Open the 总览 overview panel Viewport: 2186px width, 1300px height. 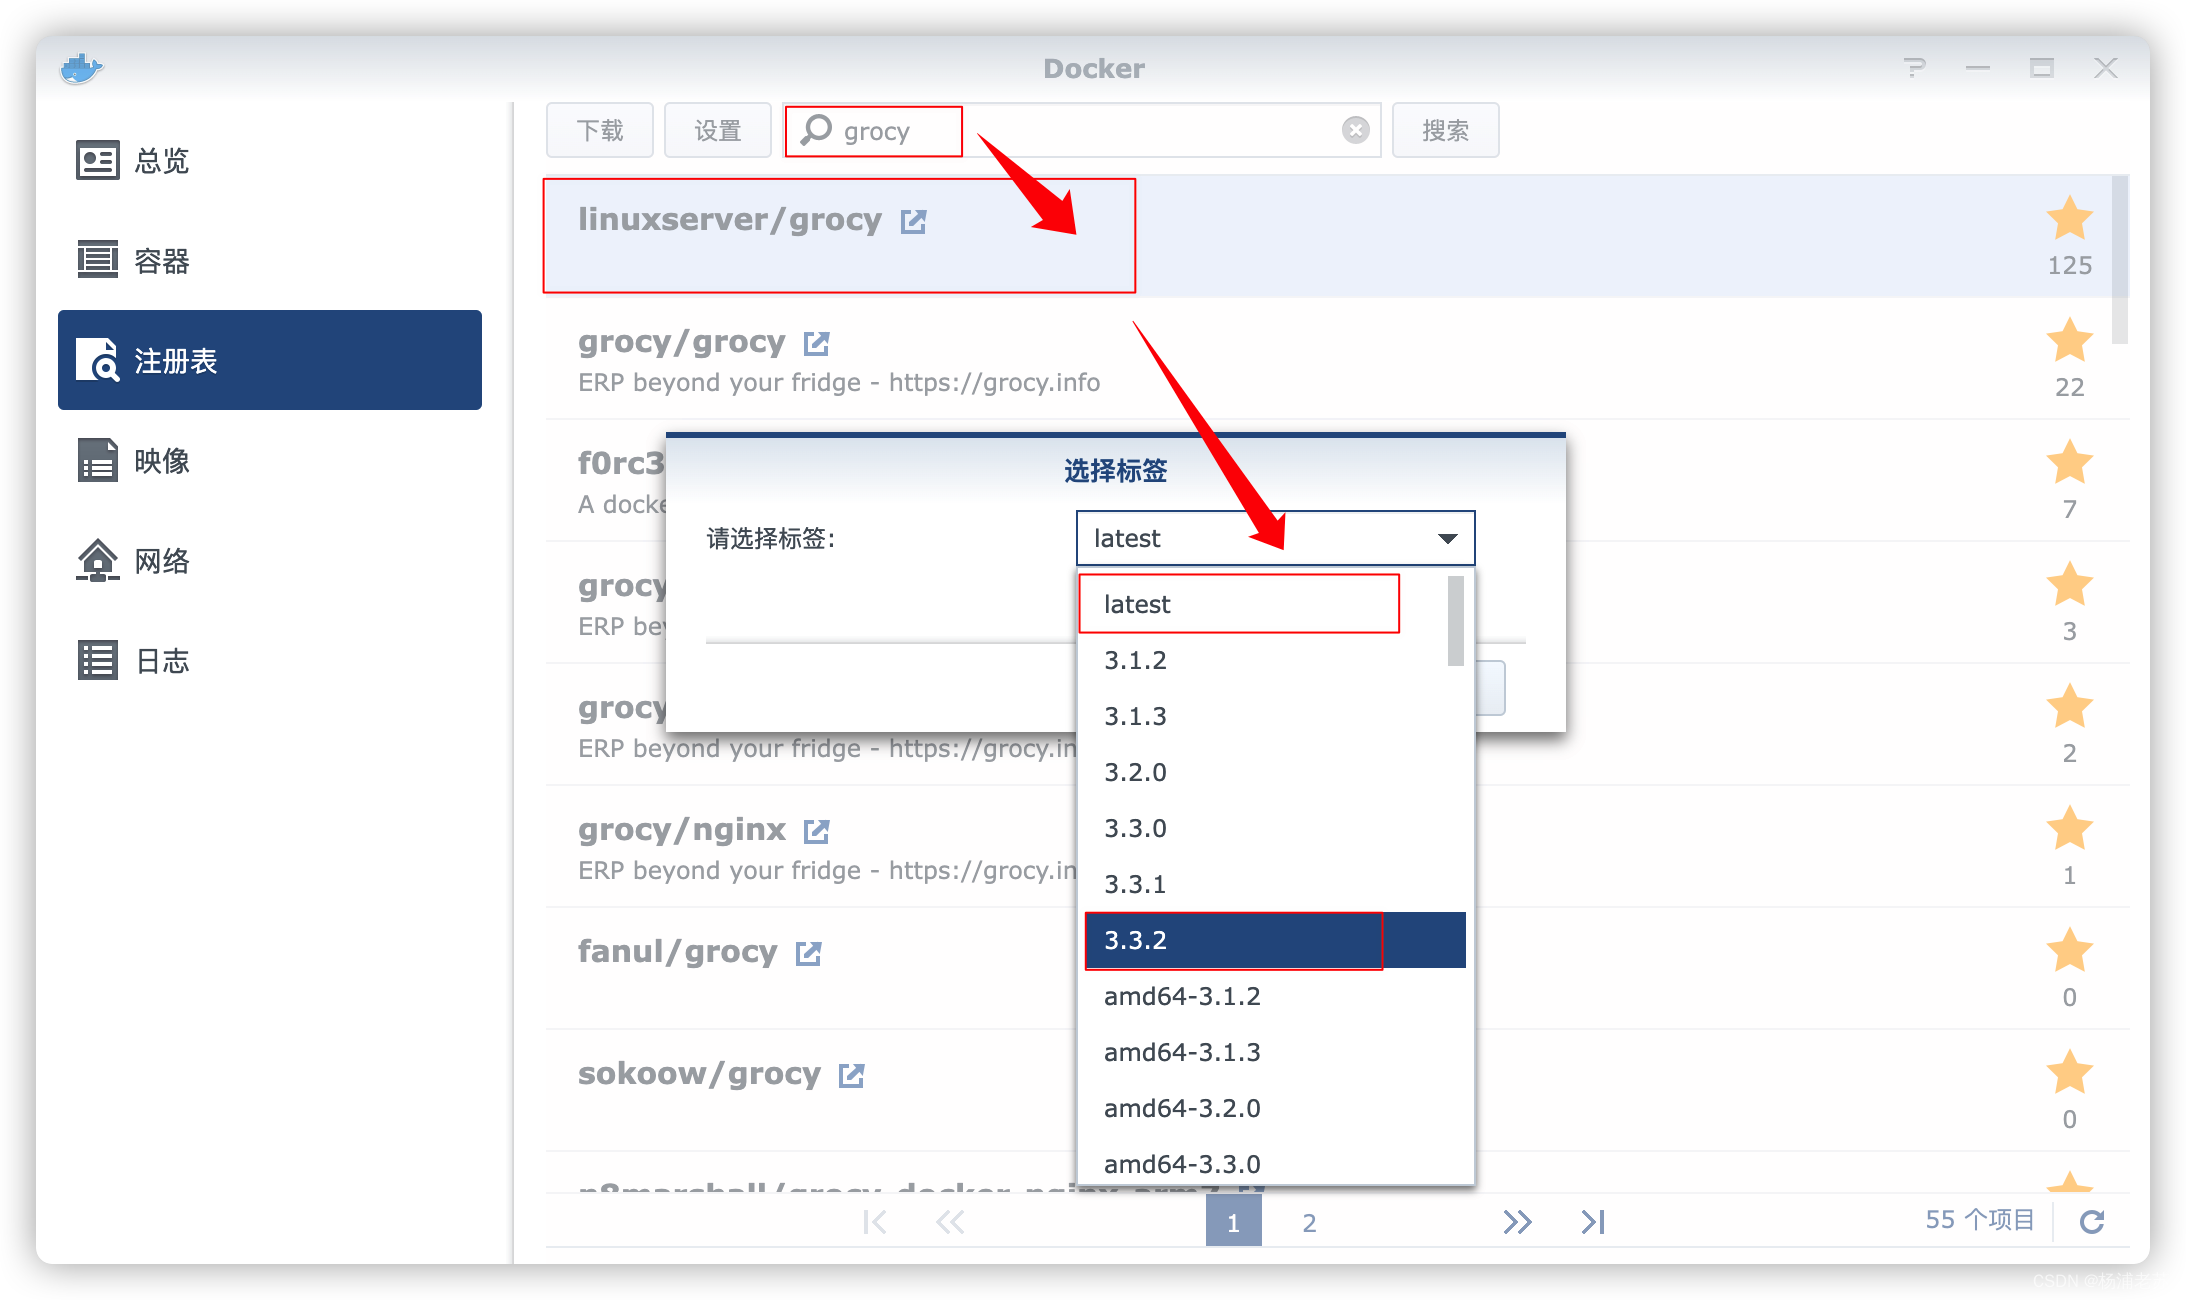tap(160, 160)
